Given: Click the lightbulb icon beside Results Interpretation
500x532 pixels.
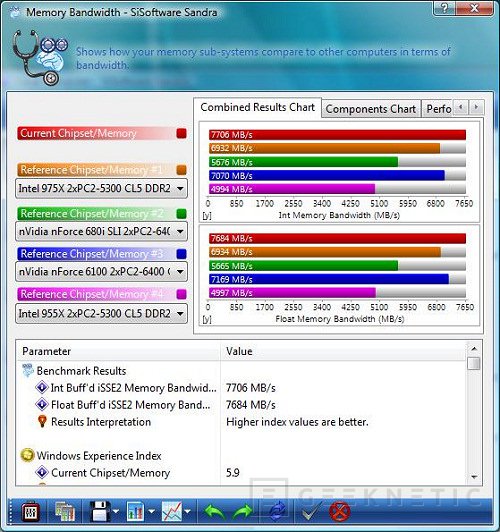Looking at the screenshot, I should click(x=42, y=421).
